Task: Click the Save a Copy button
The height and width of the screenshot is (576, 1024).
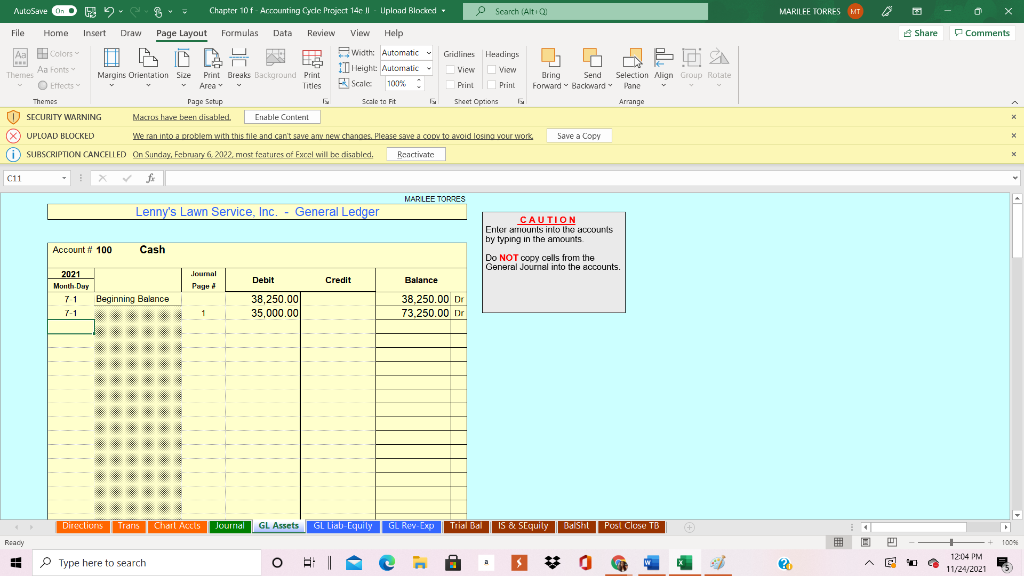Action: 578,135
